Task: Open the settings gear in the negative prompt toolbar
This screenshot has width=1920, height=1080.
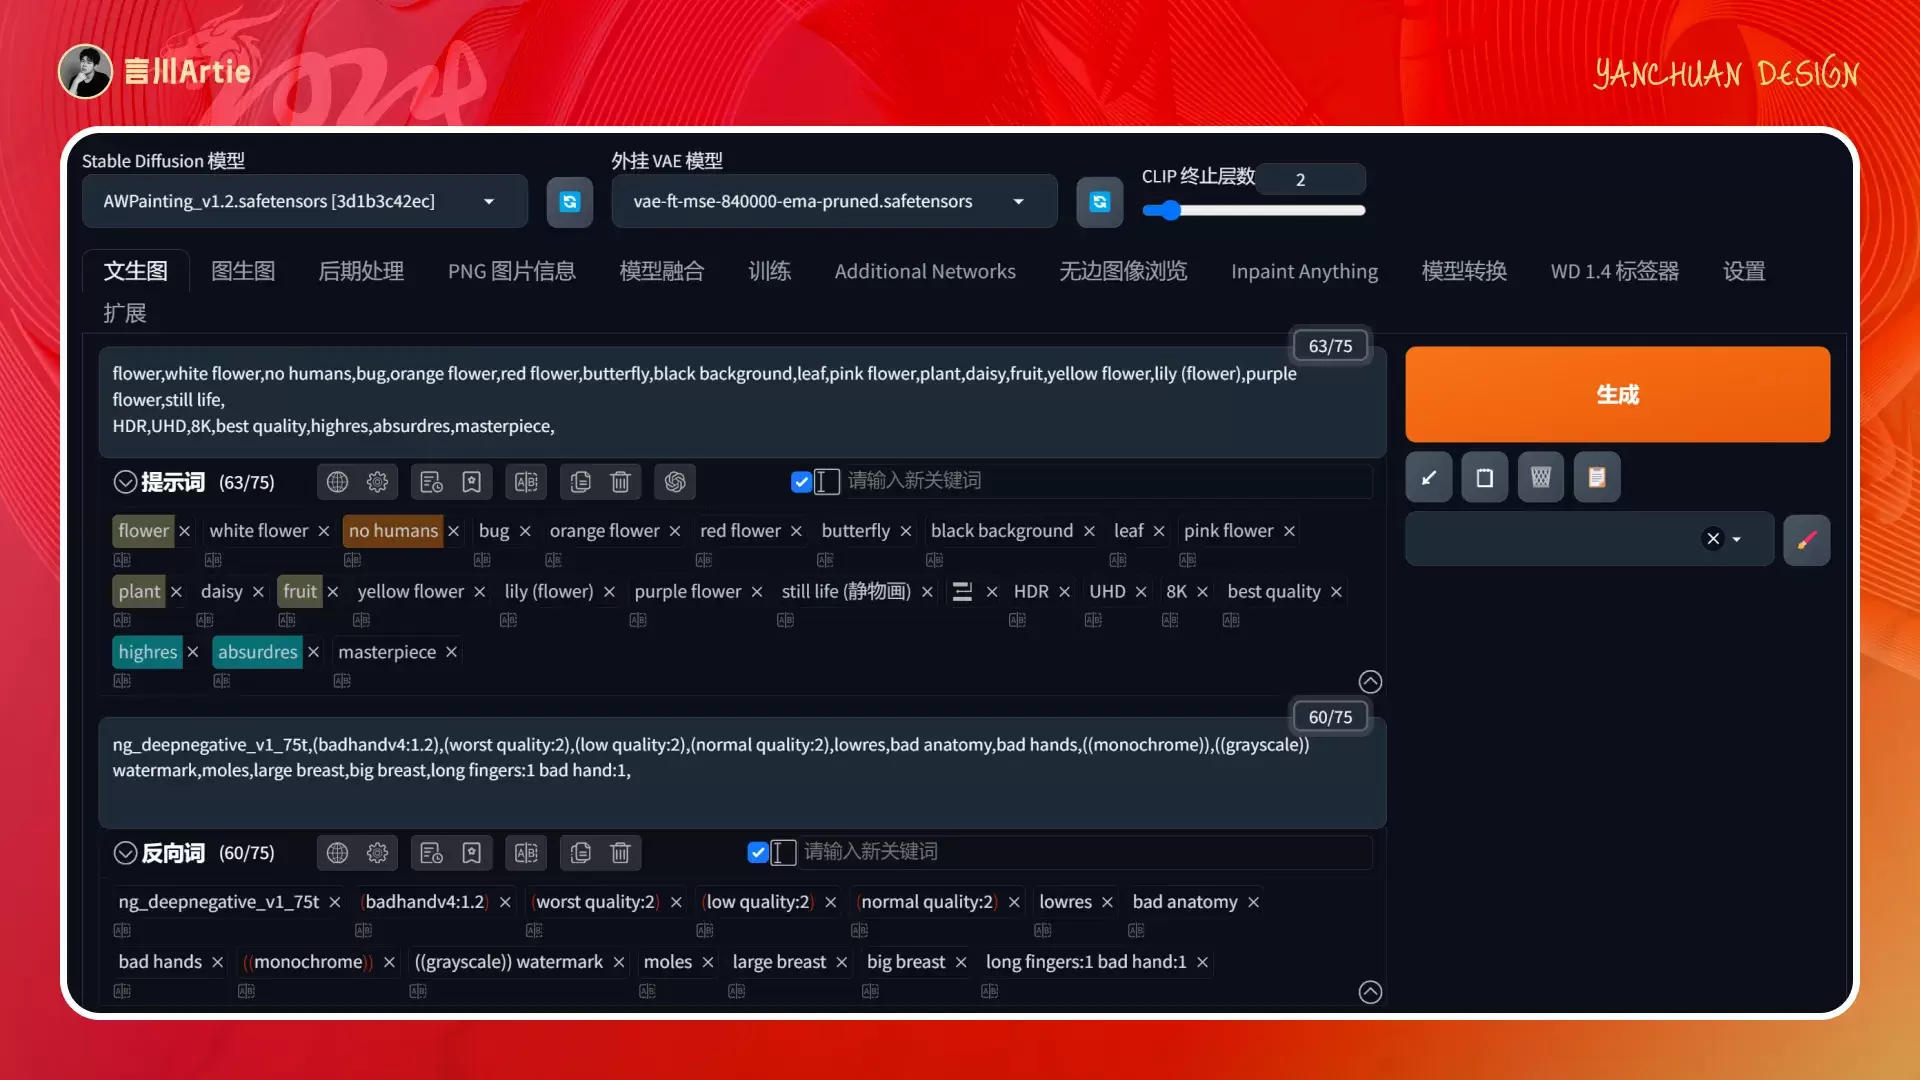Action: pyautogui.click(x=377, y=853)
